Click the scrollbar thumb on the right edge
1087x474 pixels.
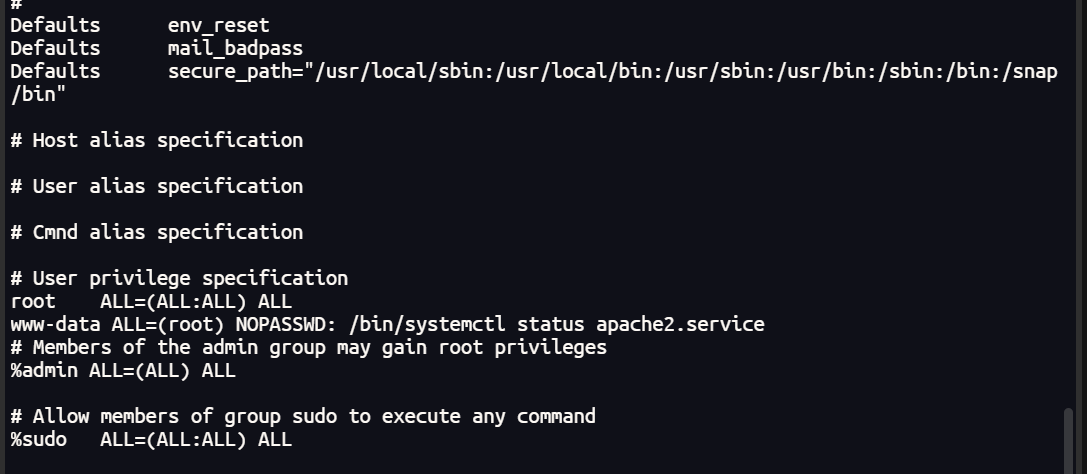click(x=1068, y=438)
